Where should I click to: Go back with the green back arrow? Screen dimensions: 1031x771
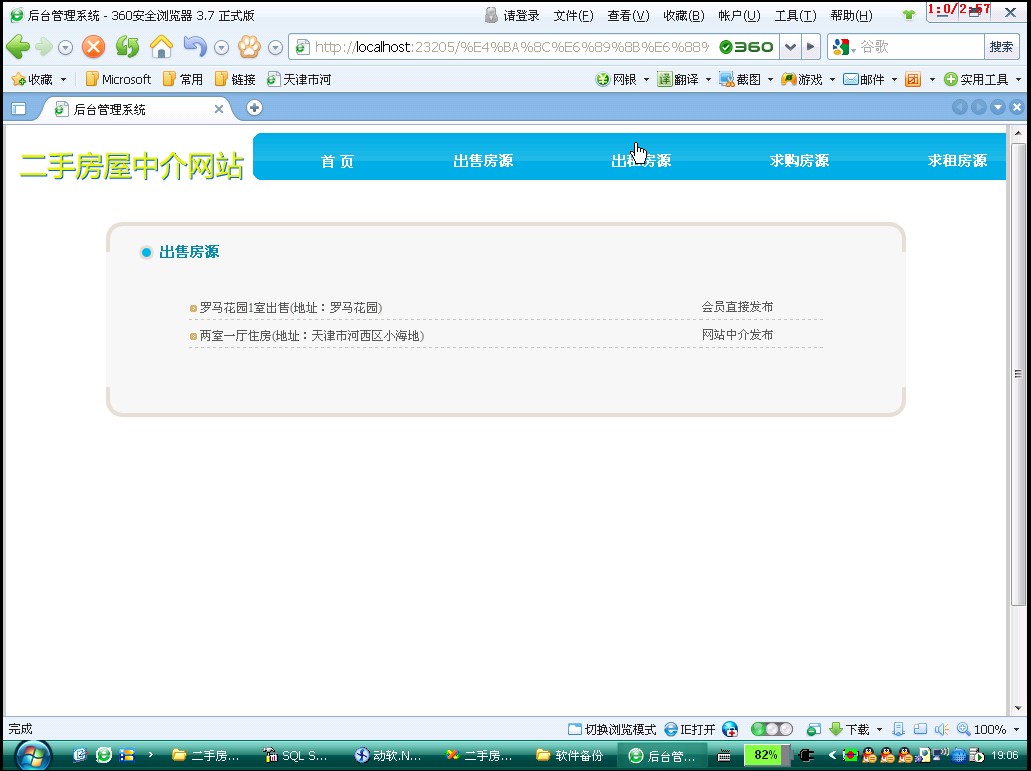pos(18,47)
